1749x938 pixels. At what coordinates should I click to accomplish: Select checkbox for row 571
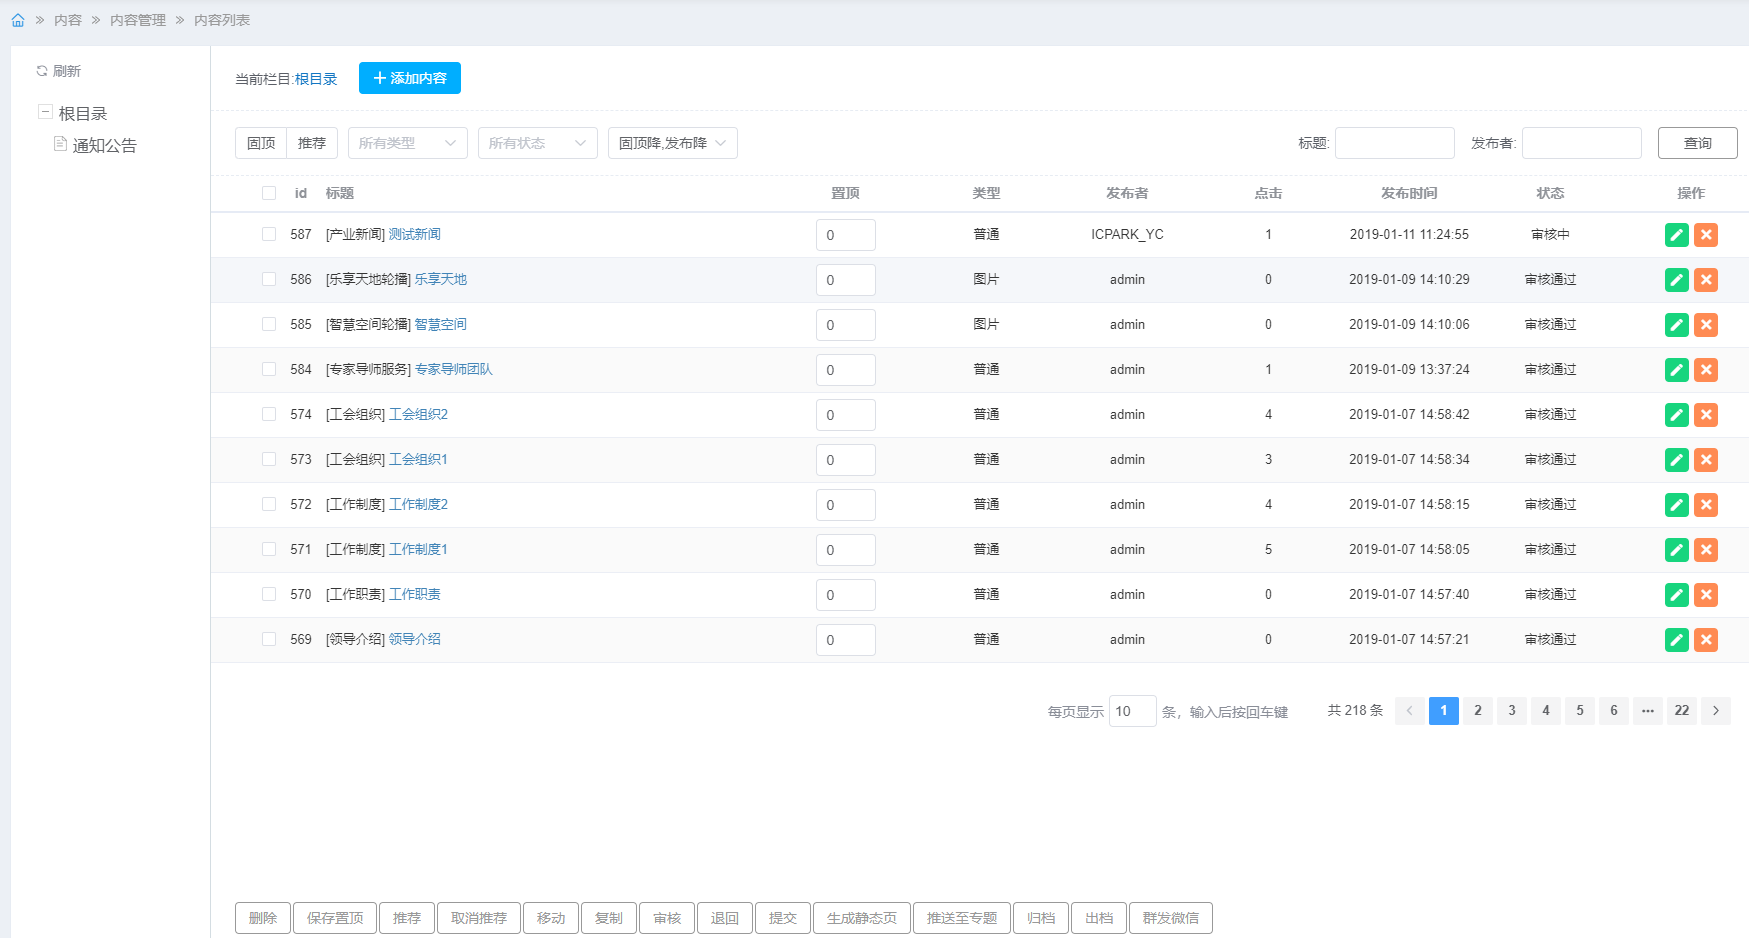coord(269,549)
